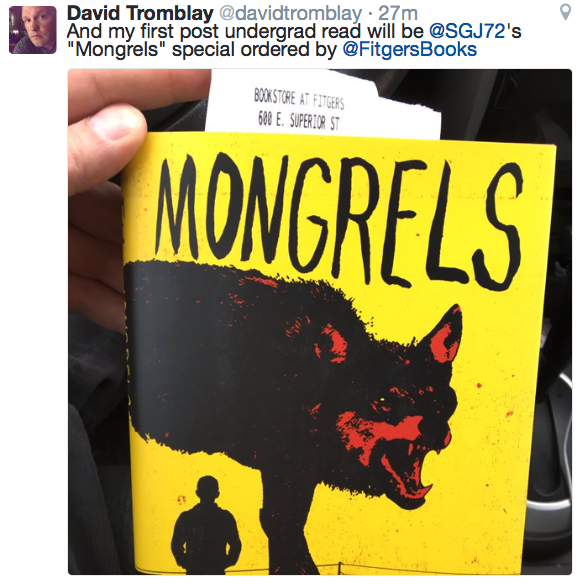
Task: Click the Bookstore at Fitgers receipt header
Action: pos(299,98)
